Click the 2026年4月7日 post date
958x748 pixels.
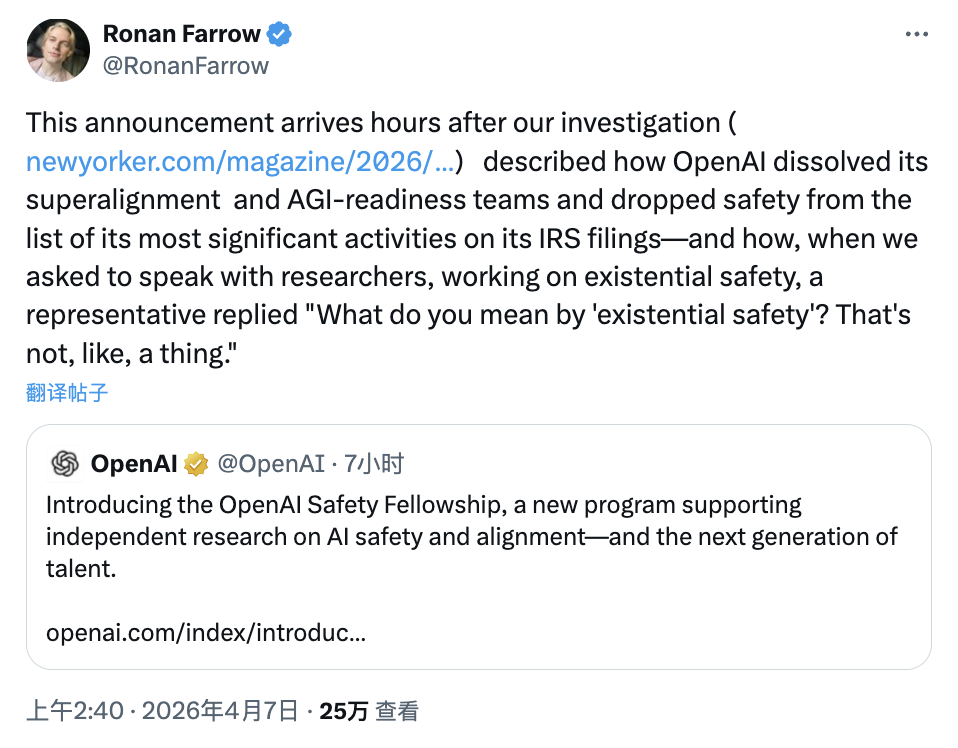tap(220, 711)
